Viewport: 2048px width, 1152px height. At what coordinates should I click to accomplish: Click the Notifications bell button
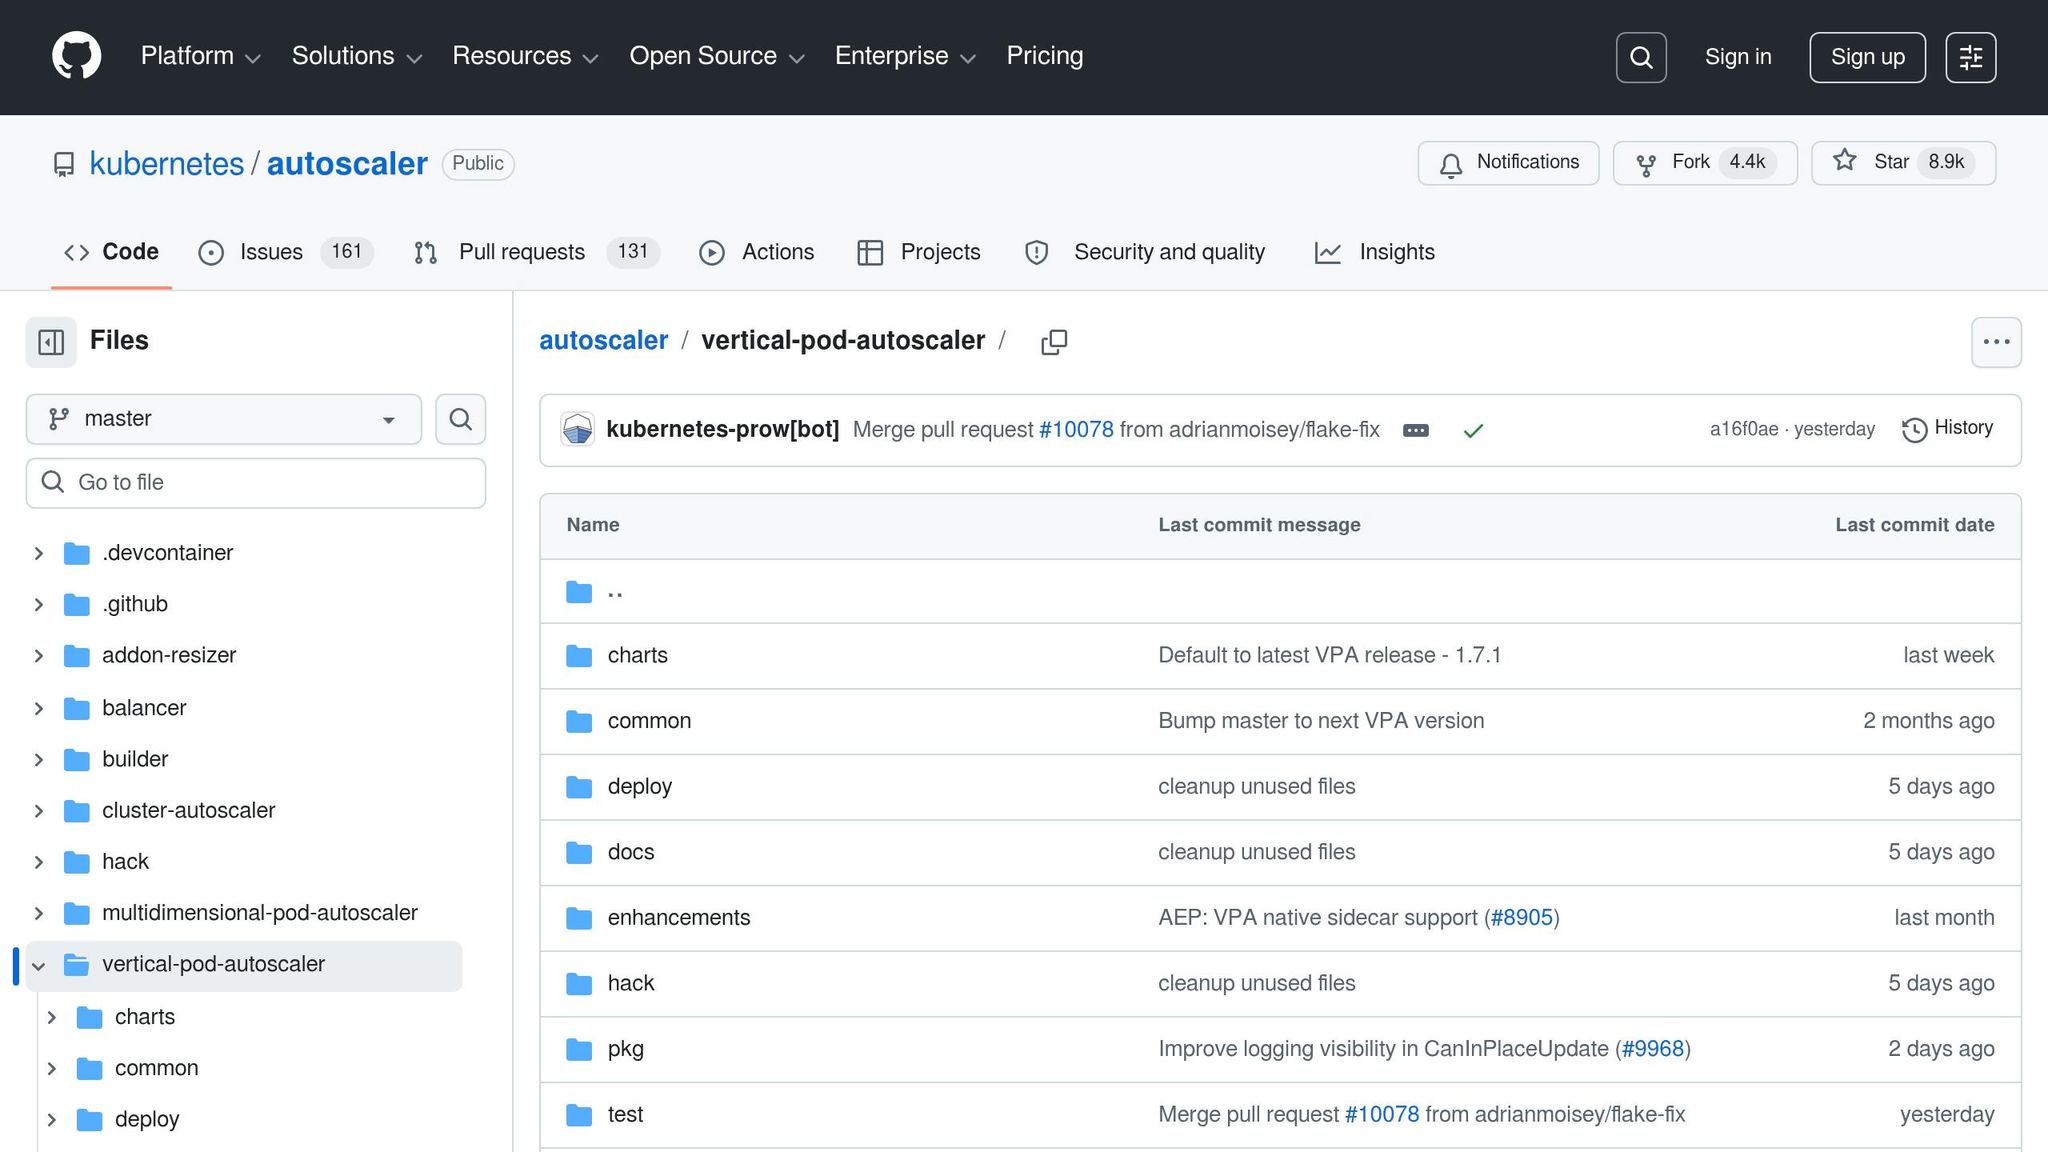point(1508,163)
